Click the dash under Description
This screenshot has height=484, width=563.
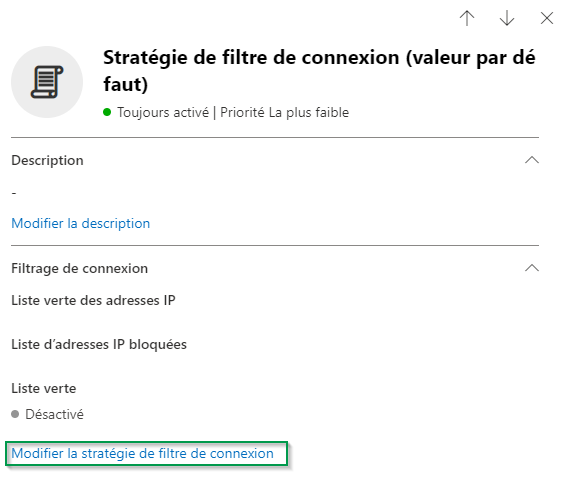click(x=14, y=193)
